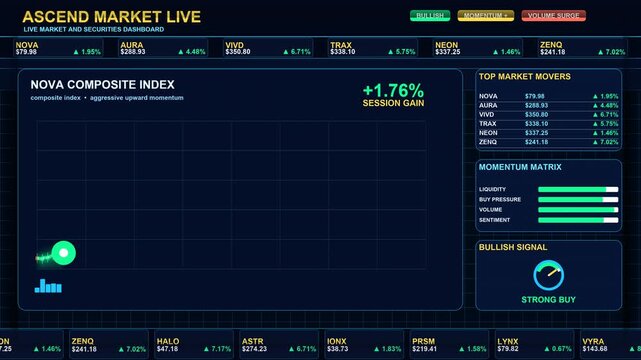Image resolution: width=641 pixels, height=360 pixels.
Task: Select LYNX in the bottom ticker strip
Action: click(x=534, y=344)
